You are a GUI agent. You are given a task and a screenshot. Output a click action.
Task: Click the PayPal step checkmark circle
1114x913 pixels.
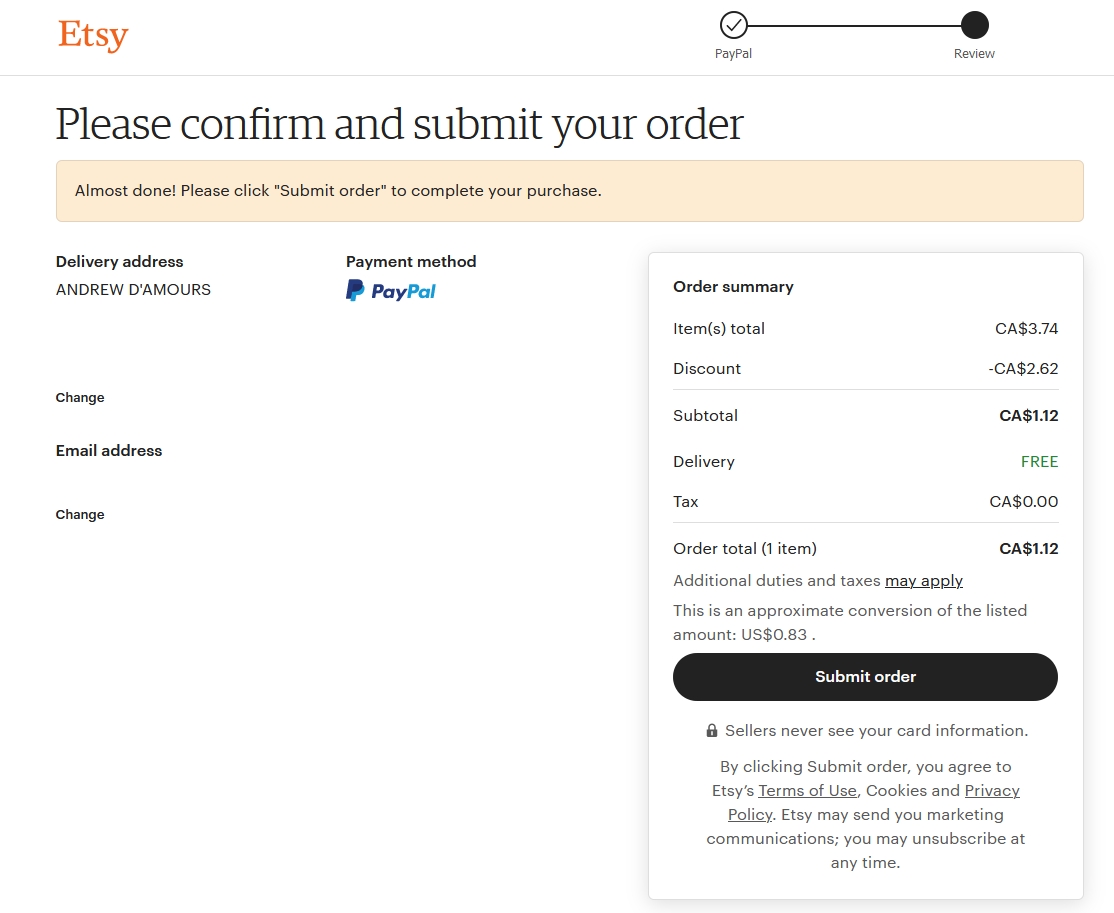click(x=733, y=25)
